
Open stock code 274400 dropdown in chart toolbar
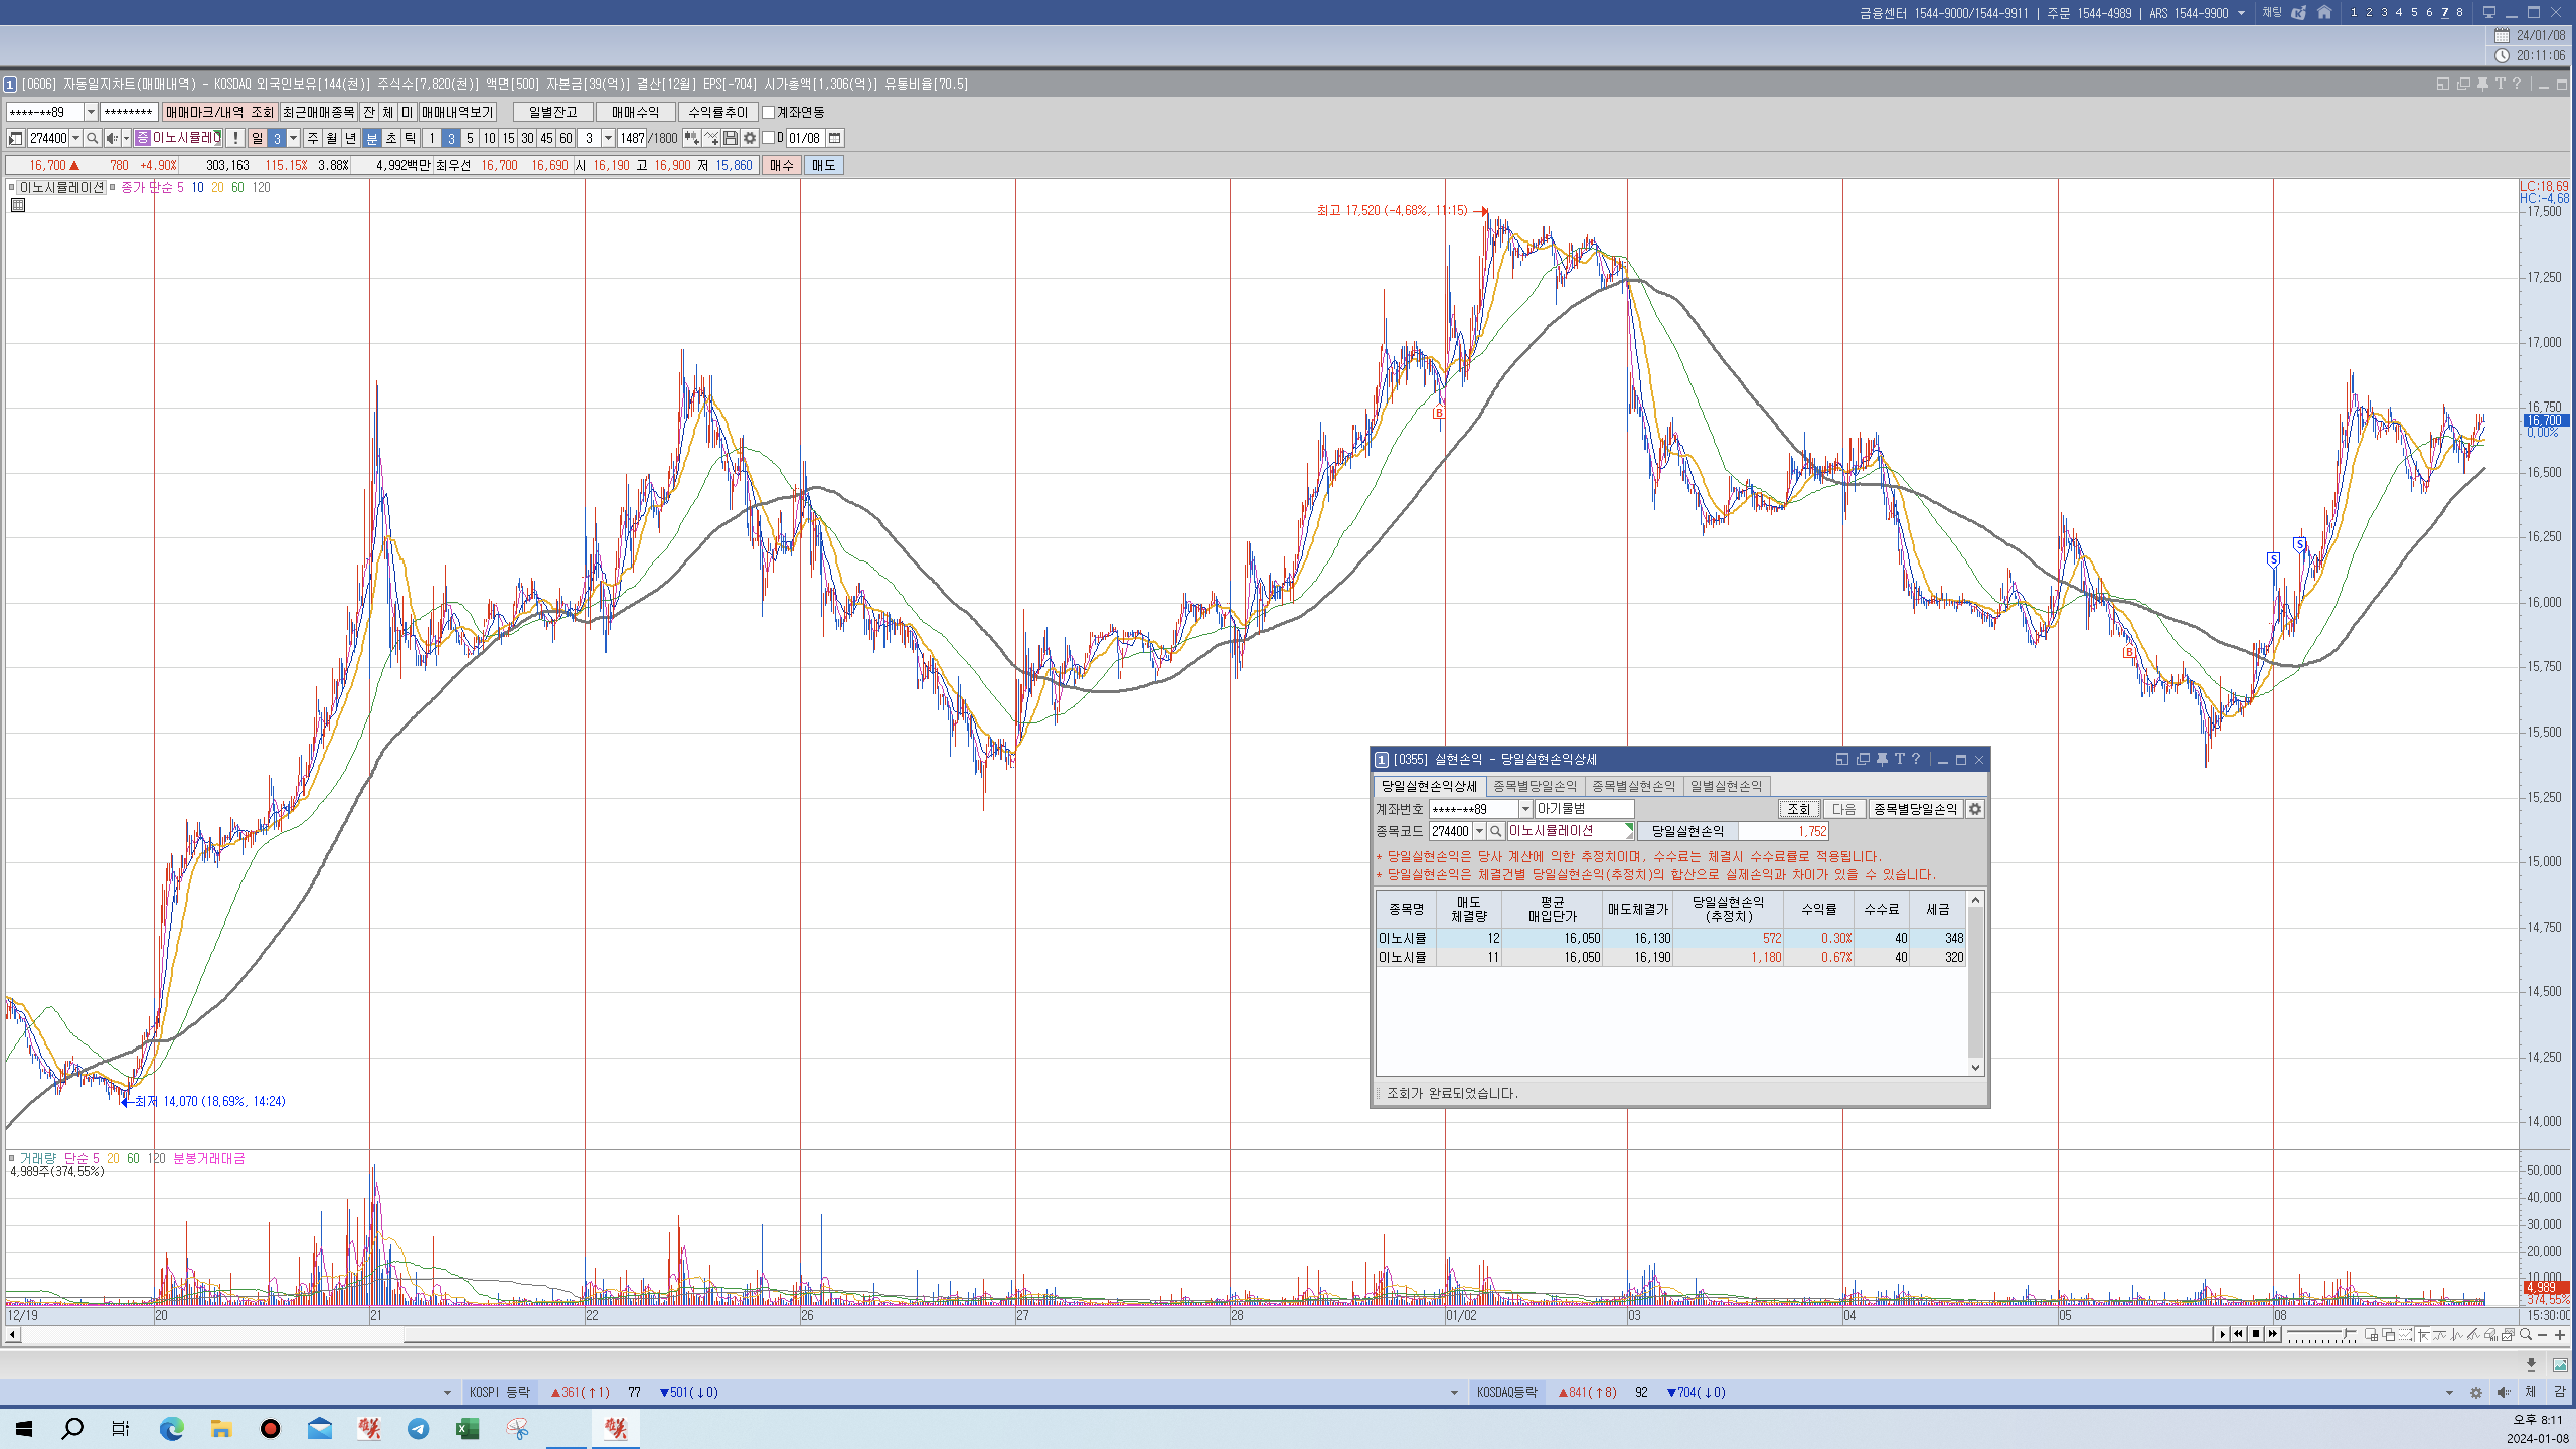click(x=76, y=138)
